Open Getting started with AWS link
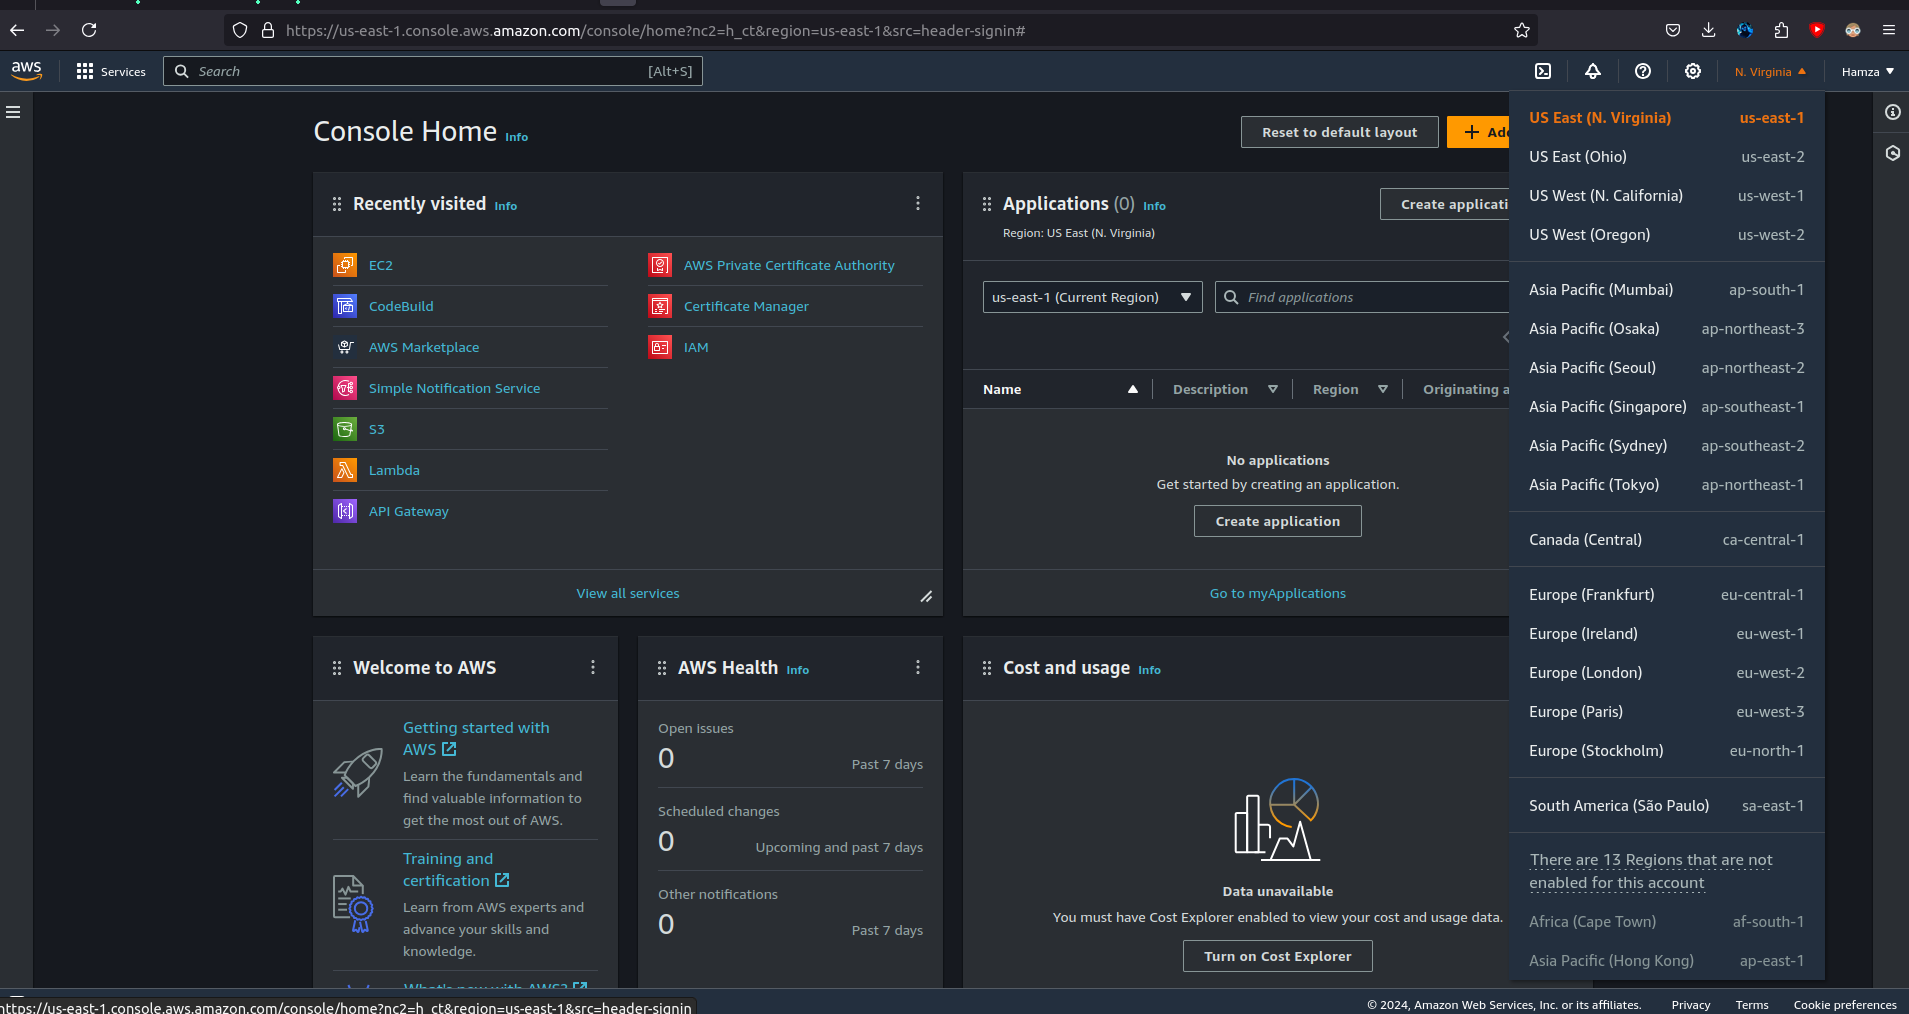 476,738
